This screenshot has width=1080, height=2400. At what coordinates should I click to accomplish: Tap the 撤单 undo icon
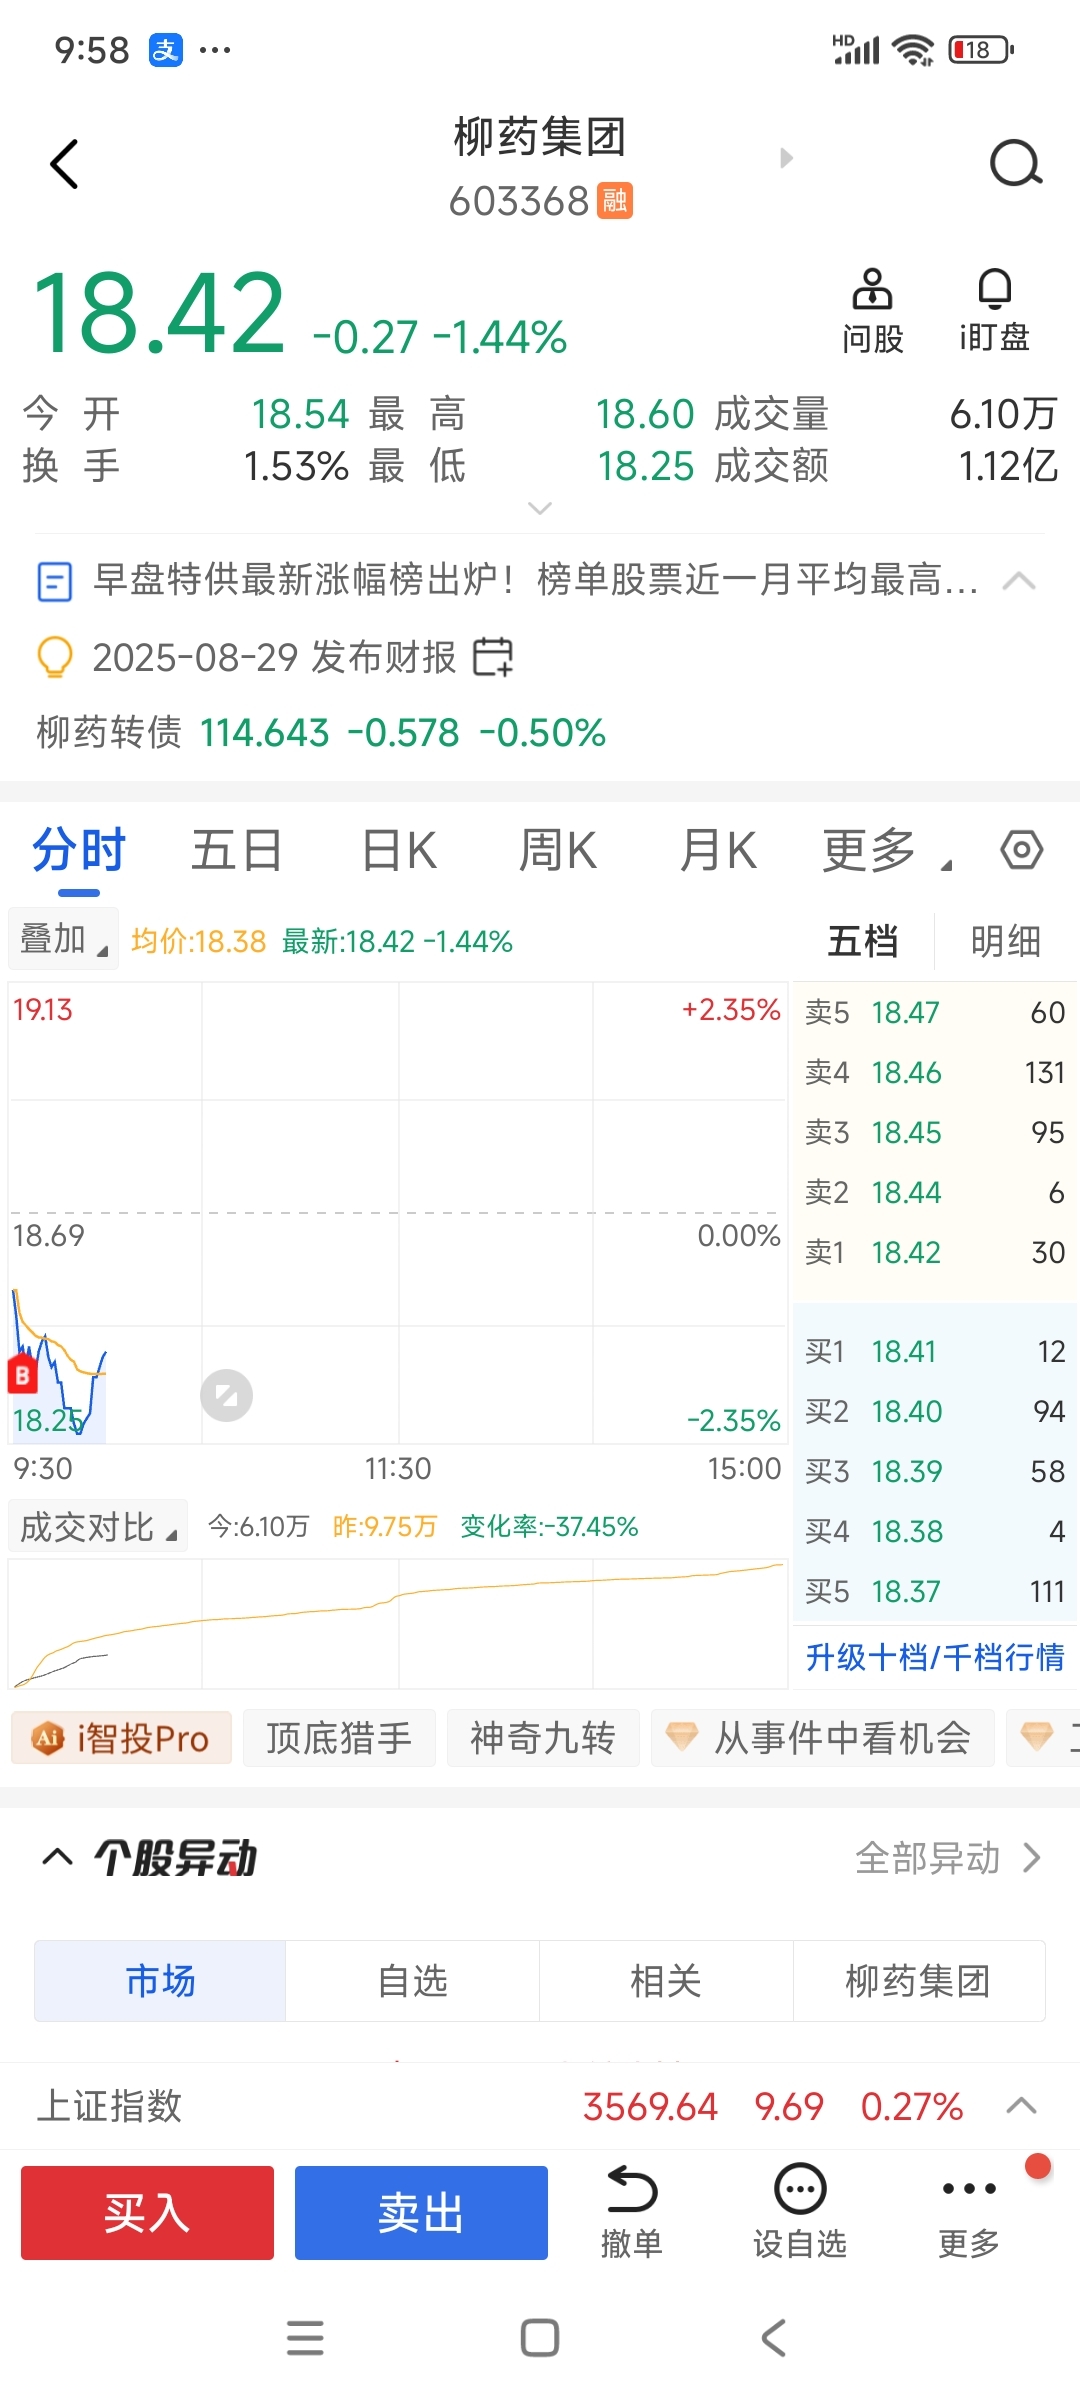(x=632, y=2212)
